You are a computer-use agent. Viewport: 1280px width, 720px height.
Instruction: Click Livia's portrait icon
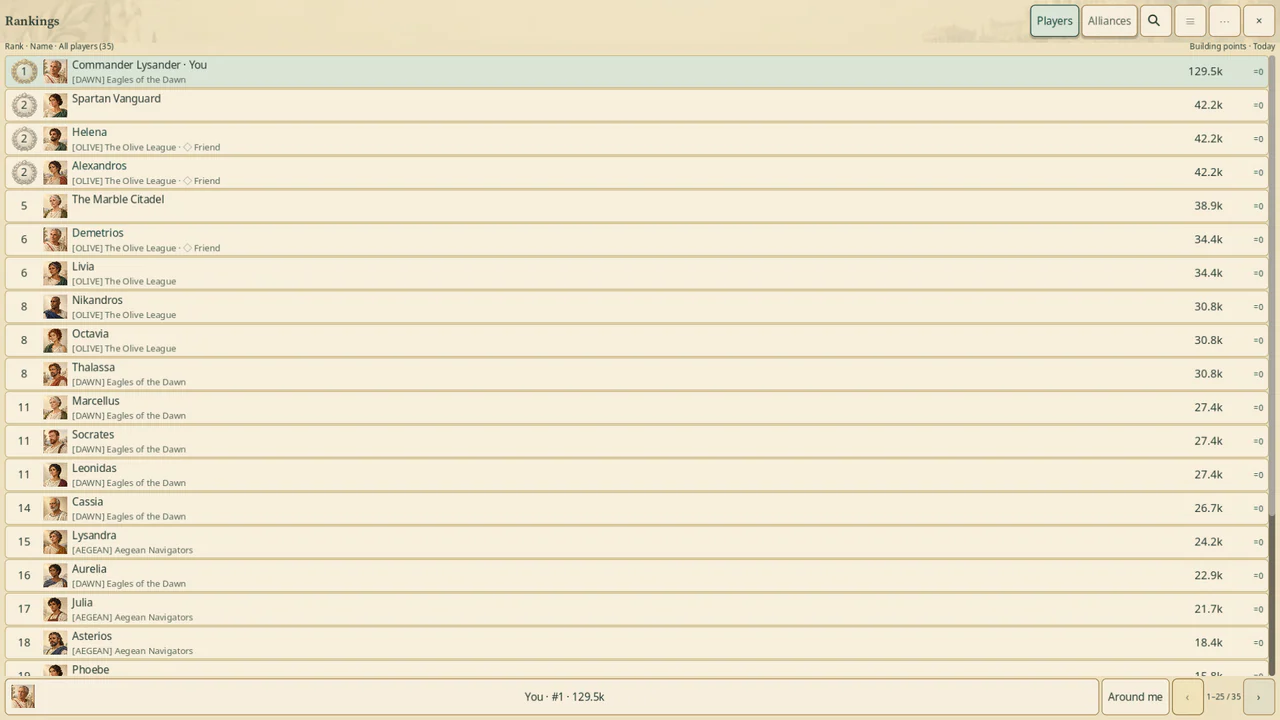click(55, 273)
